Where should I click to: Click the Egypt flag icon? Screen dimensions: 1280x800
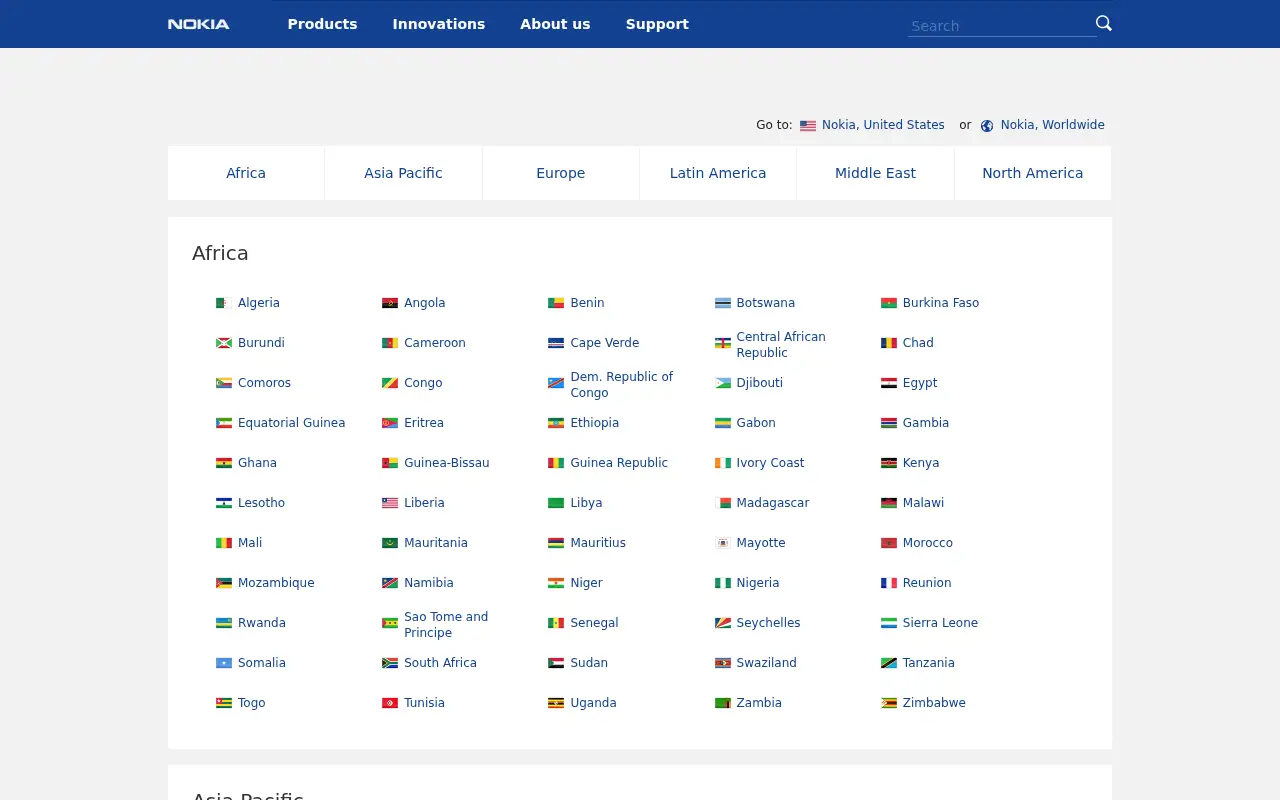889,383
